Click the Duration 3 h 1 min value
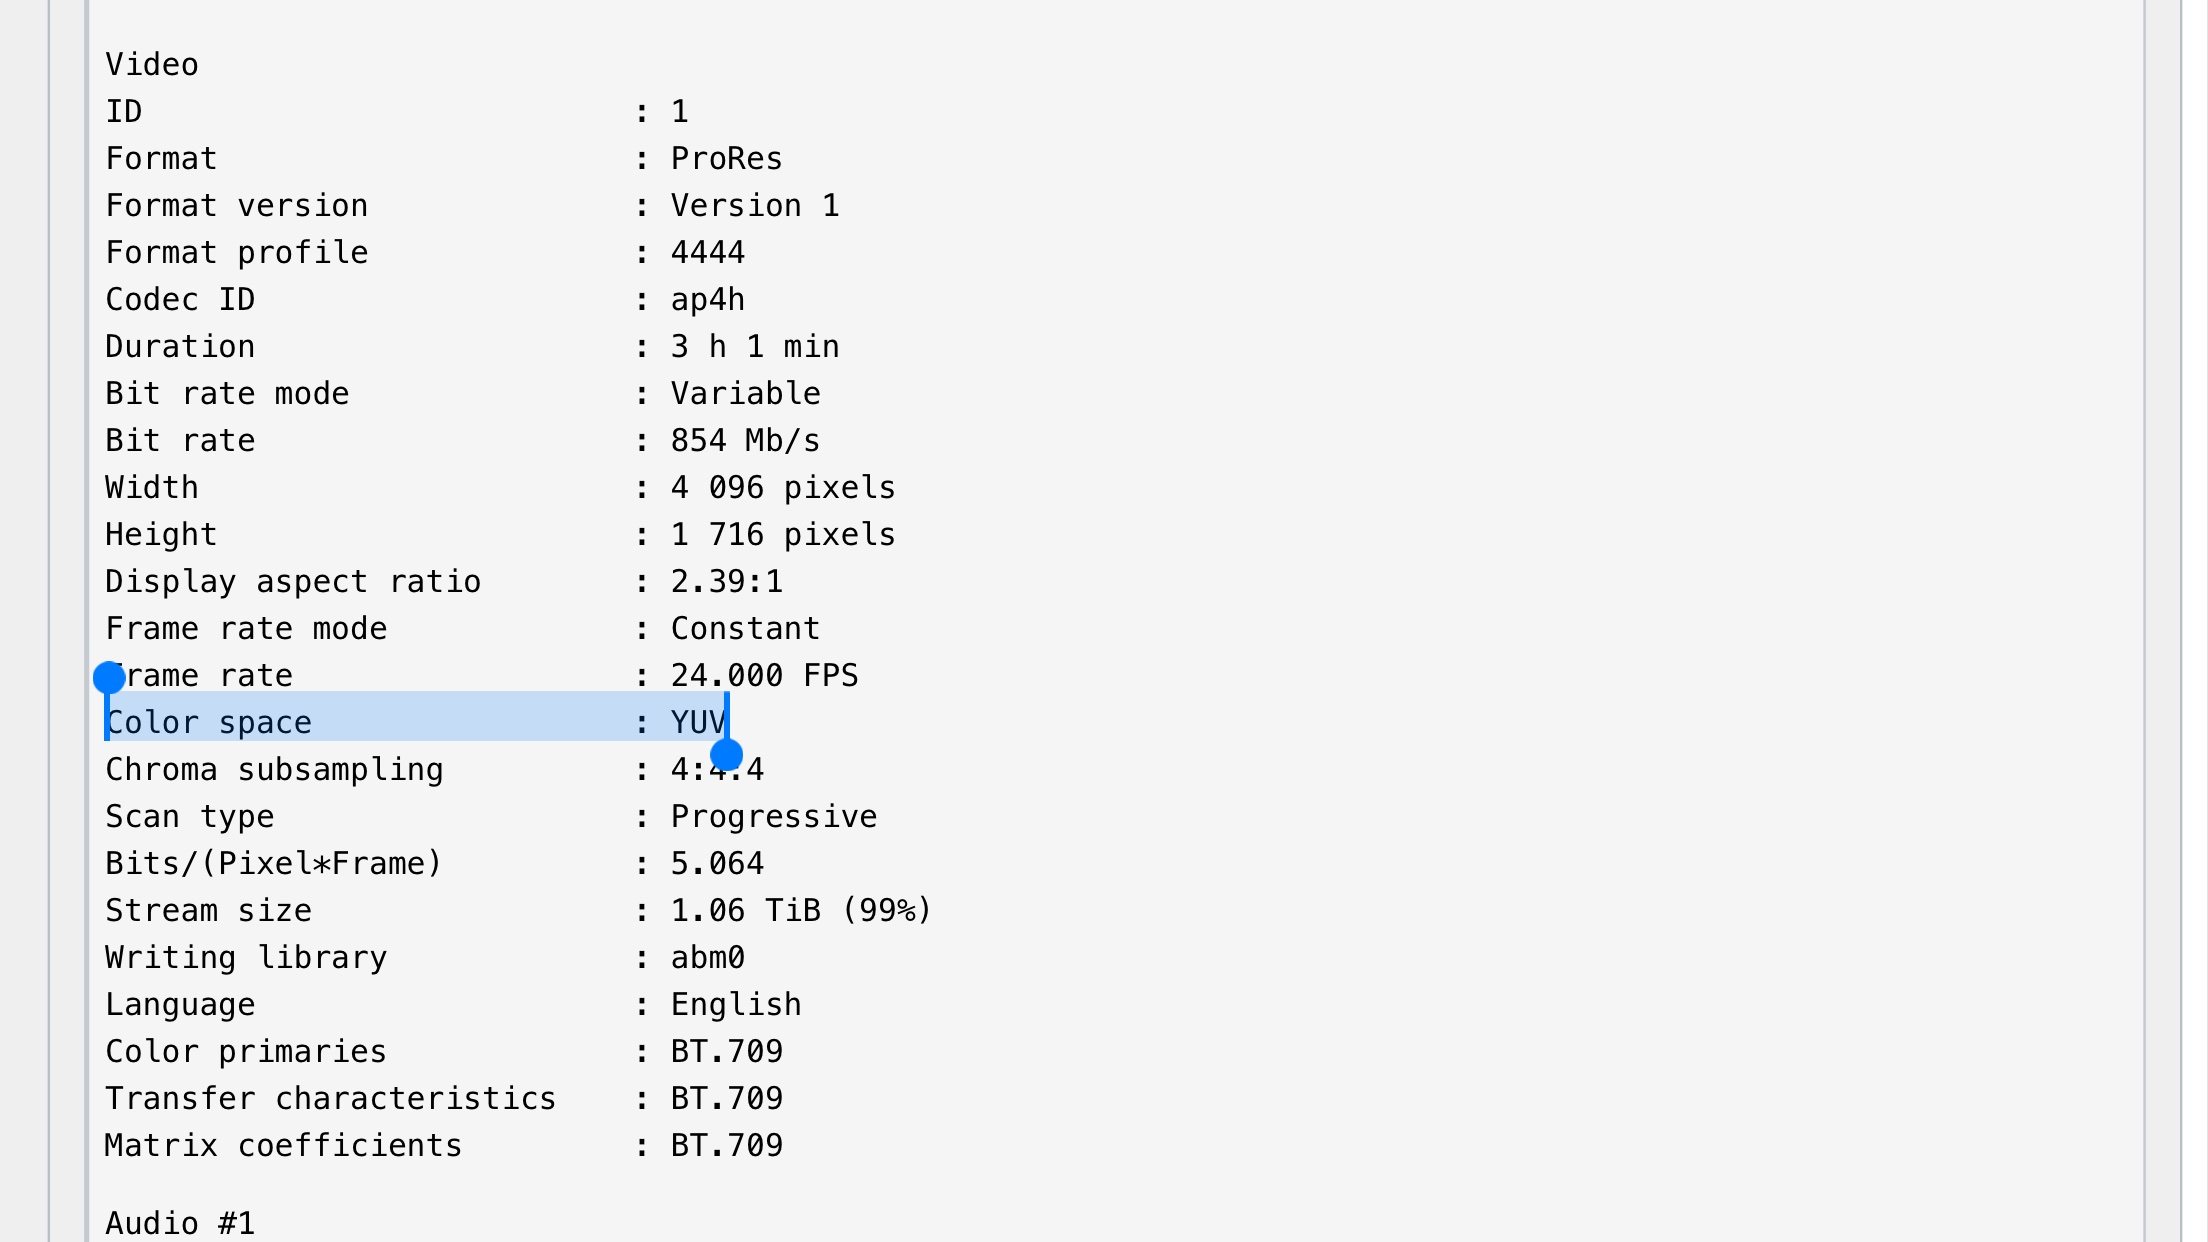 point(754,346)
